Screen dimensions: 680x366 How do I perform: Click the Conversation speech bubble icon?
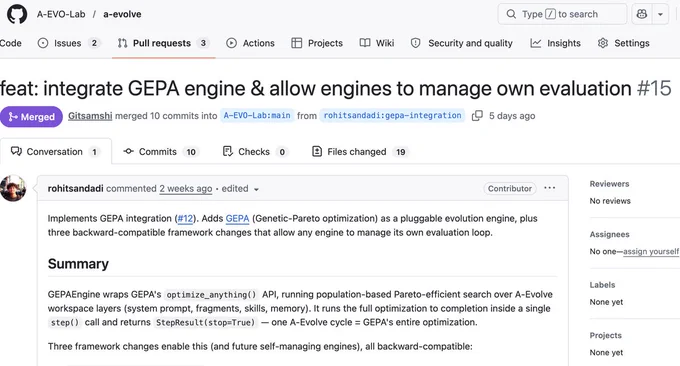[16, 151]
